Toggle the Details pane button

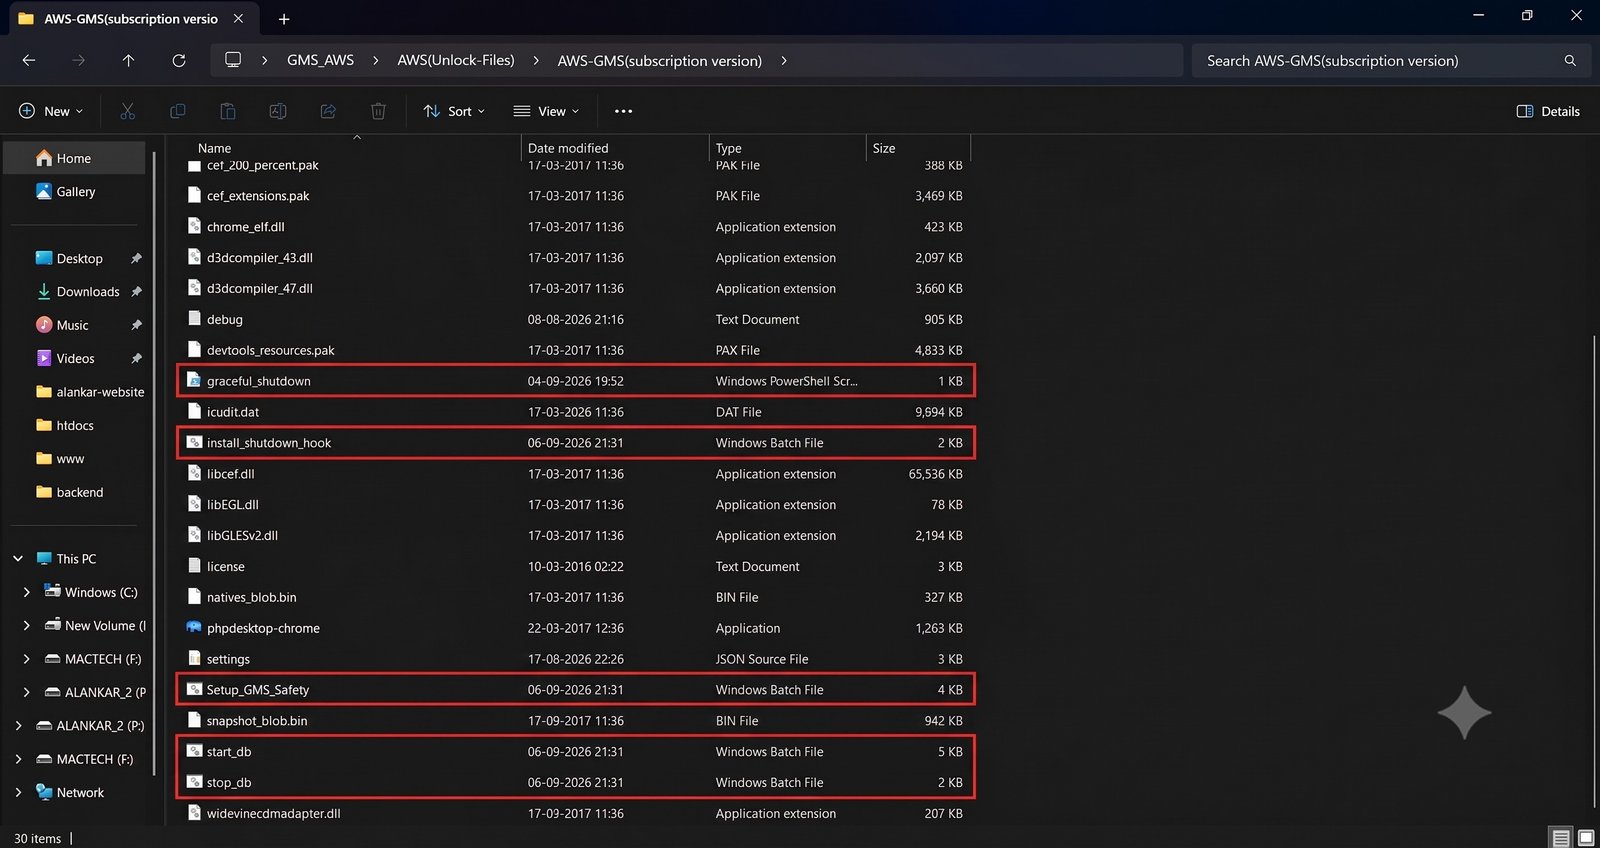tap(1548, 111)
